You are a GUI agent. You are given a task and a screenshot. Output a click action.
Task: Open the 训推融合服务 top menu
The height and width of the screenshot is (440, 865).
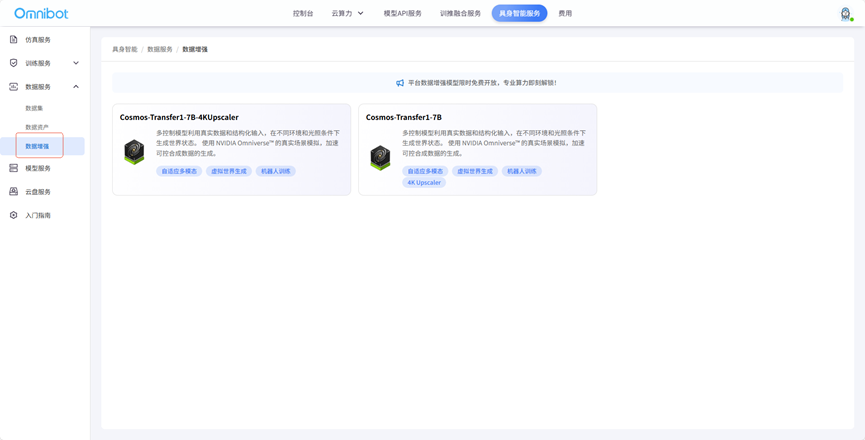(x=461, y=13)
